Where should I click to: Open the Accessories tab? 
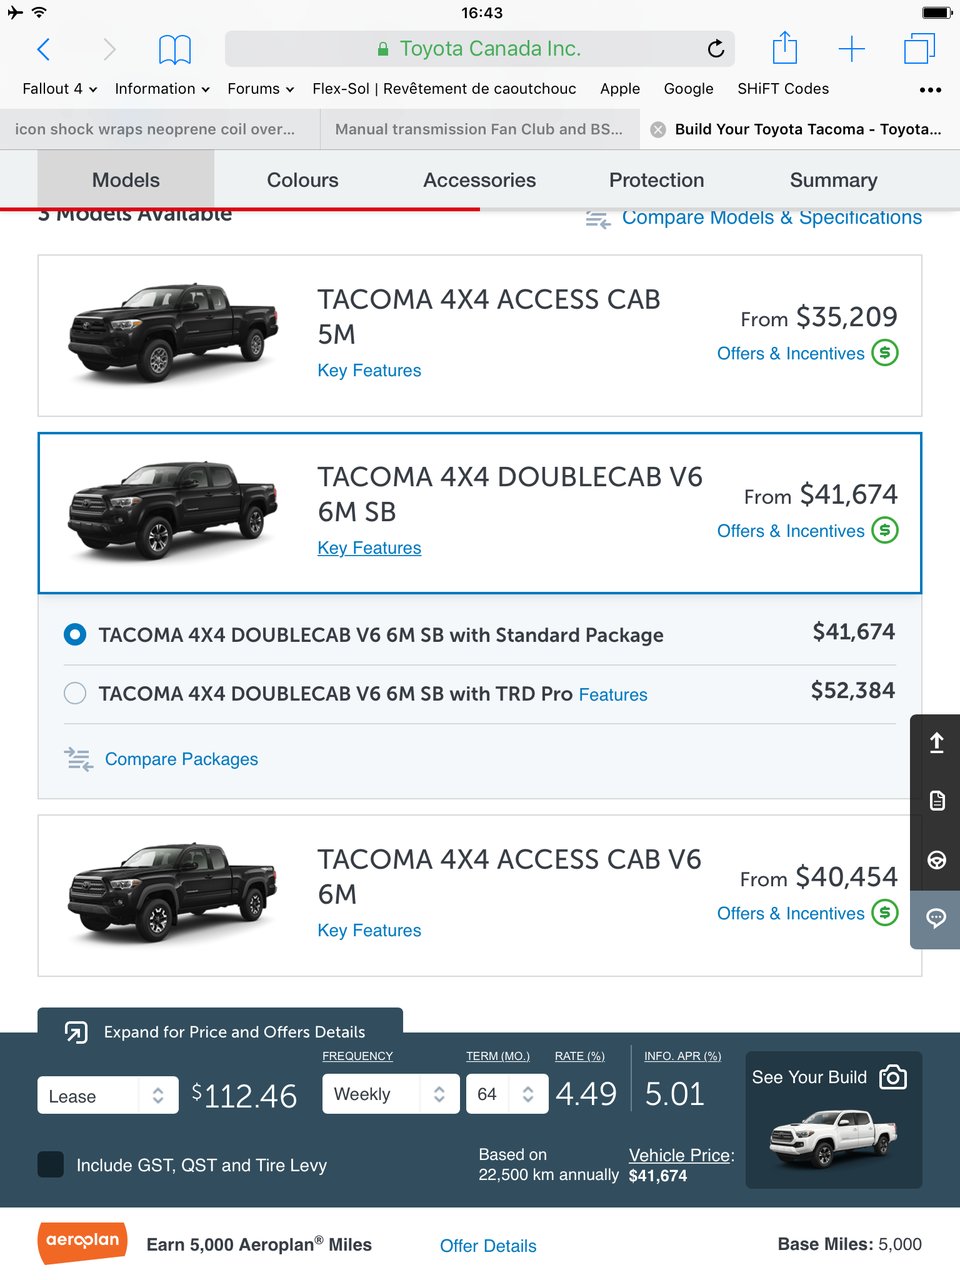click(x=479, y=180)
